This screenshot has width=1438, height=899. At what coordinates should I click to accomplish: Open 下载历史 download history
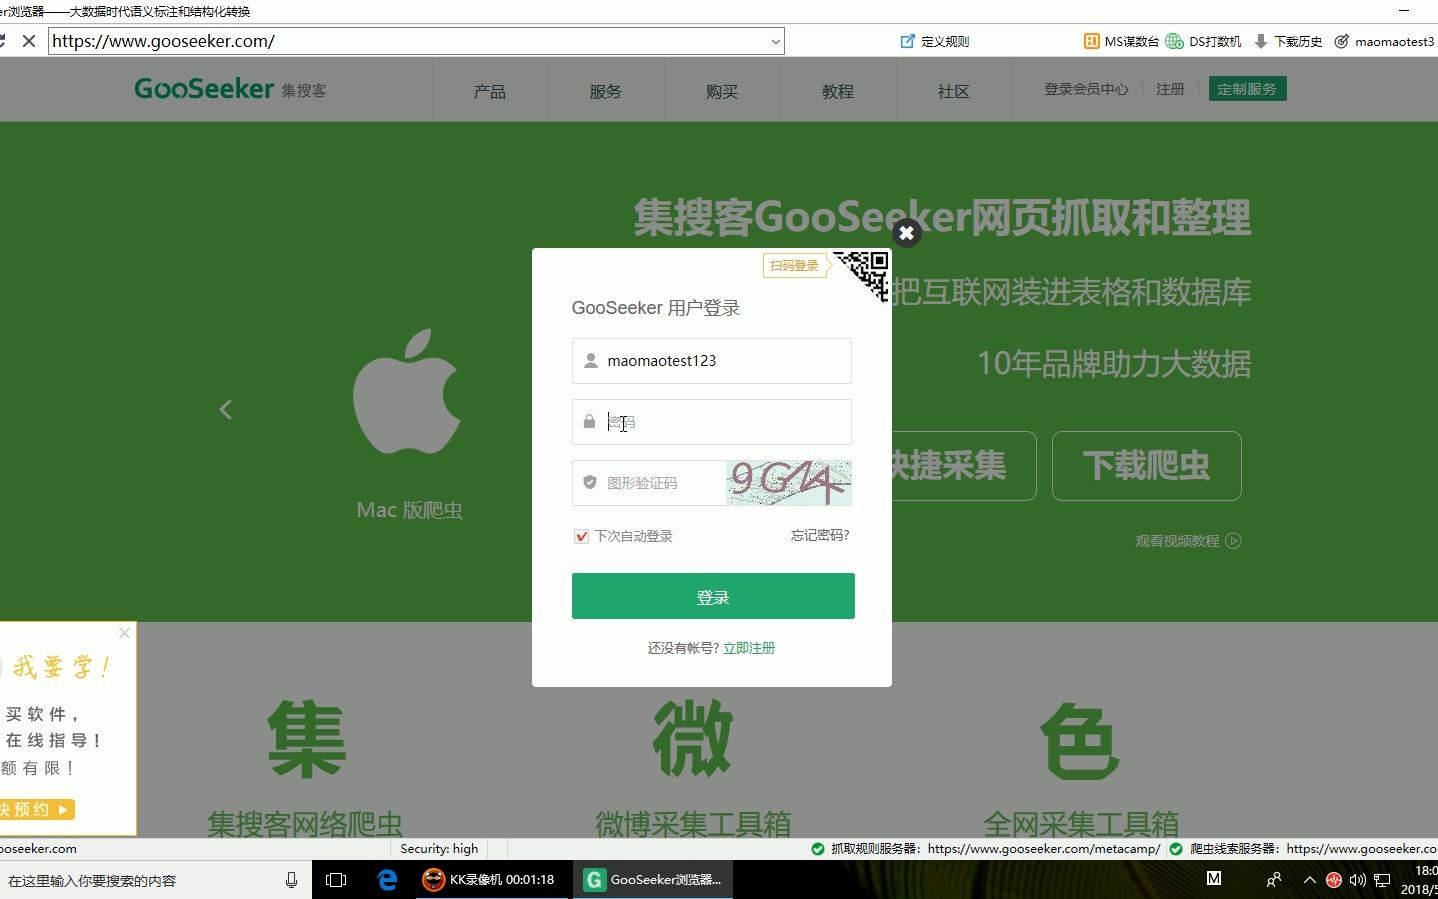click(1288, 41)
